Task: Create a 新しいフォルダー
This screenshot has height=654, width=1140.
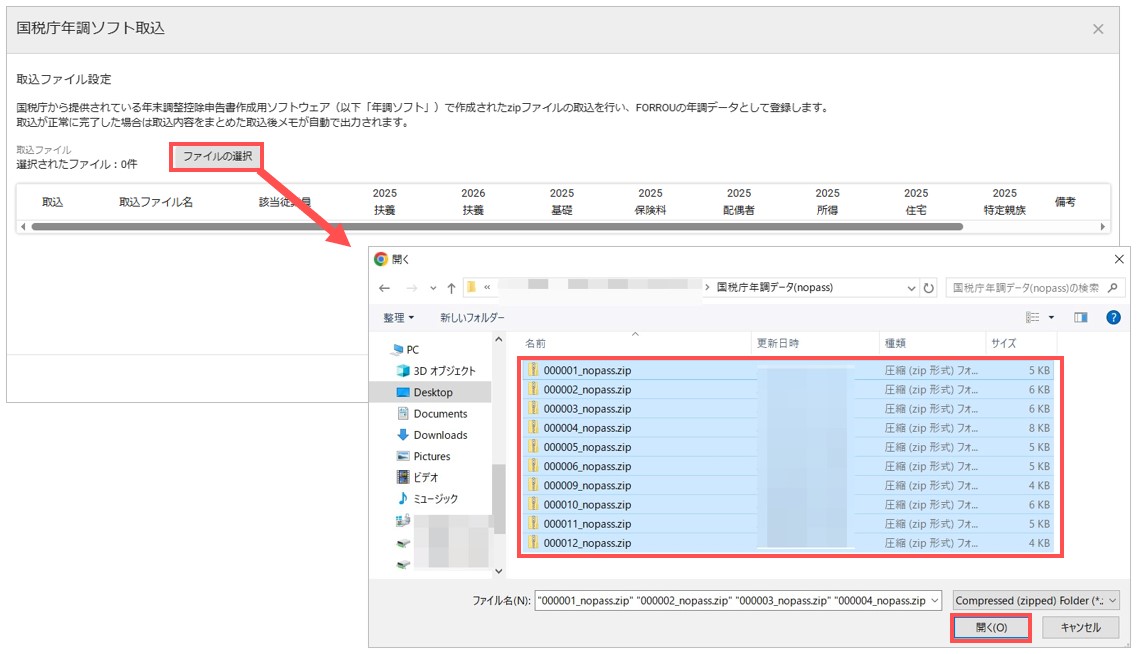Action: pos(472,318)
